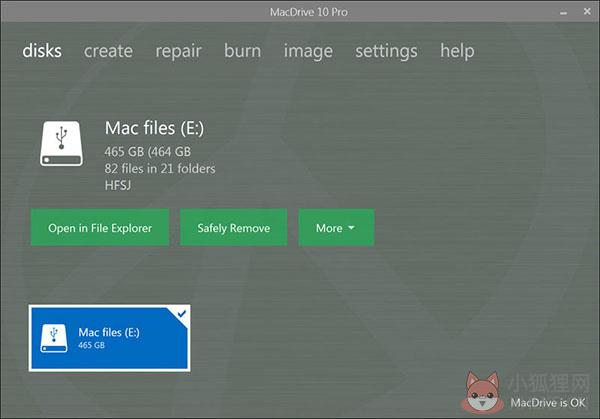Click the 465 GB (464 GB text

point(147,152)
